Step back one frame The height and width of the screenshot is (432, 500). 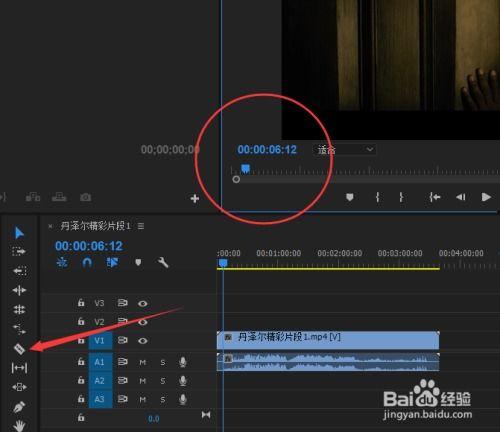click(461, 197)
